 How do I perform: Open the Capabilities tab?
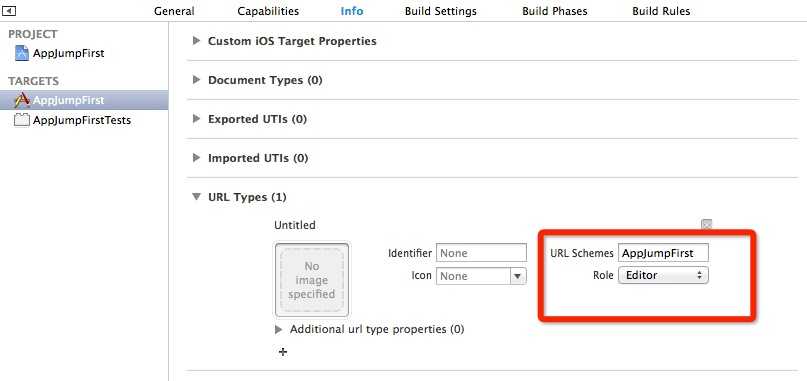pos(268,11)
